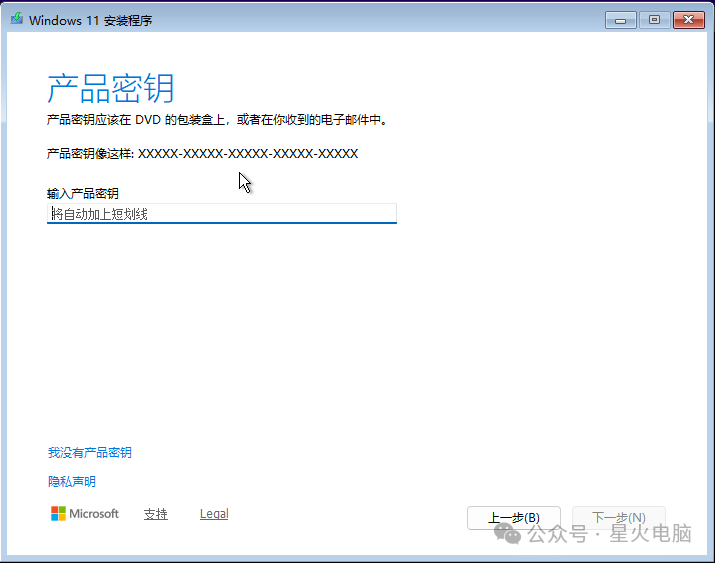Open the 隐私声明 privacy statement link
This screenshot has height=563, width=715.
(x=72, y=481)
